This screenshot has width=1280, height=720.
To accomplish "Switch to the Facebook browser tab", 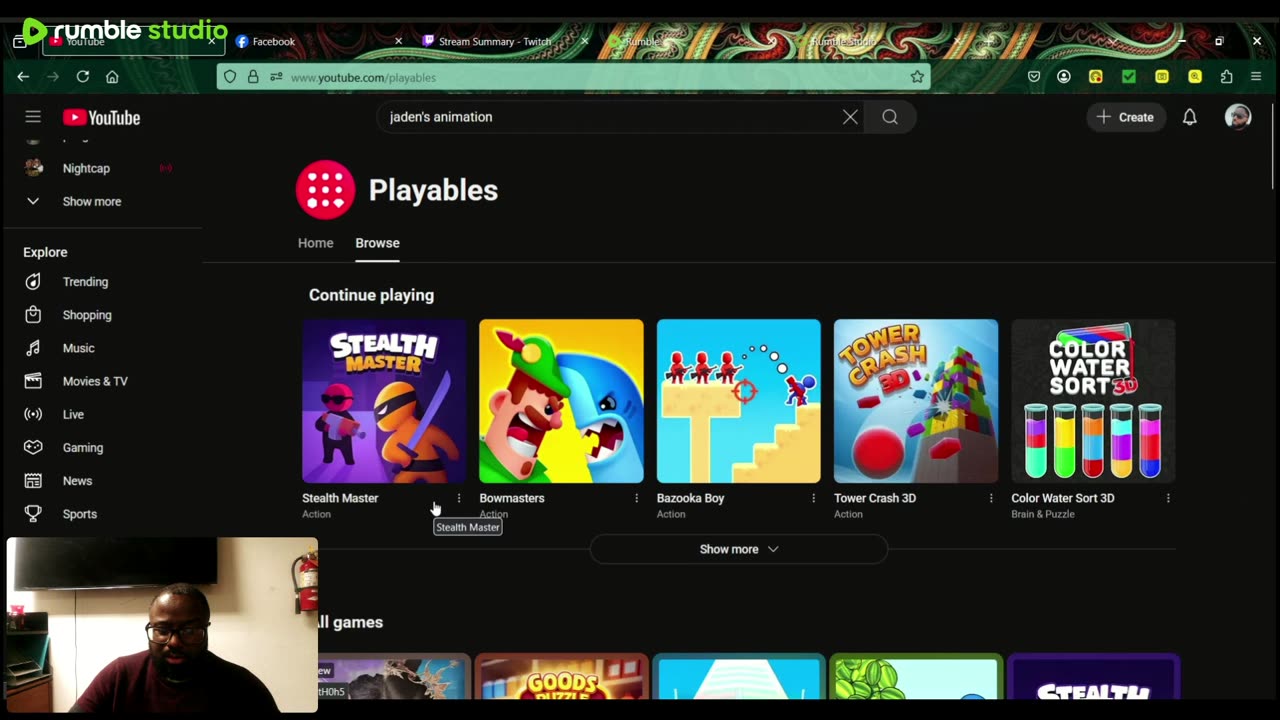I will [x=273, y=42].
